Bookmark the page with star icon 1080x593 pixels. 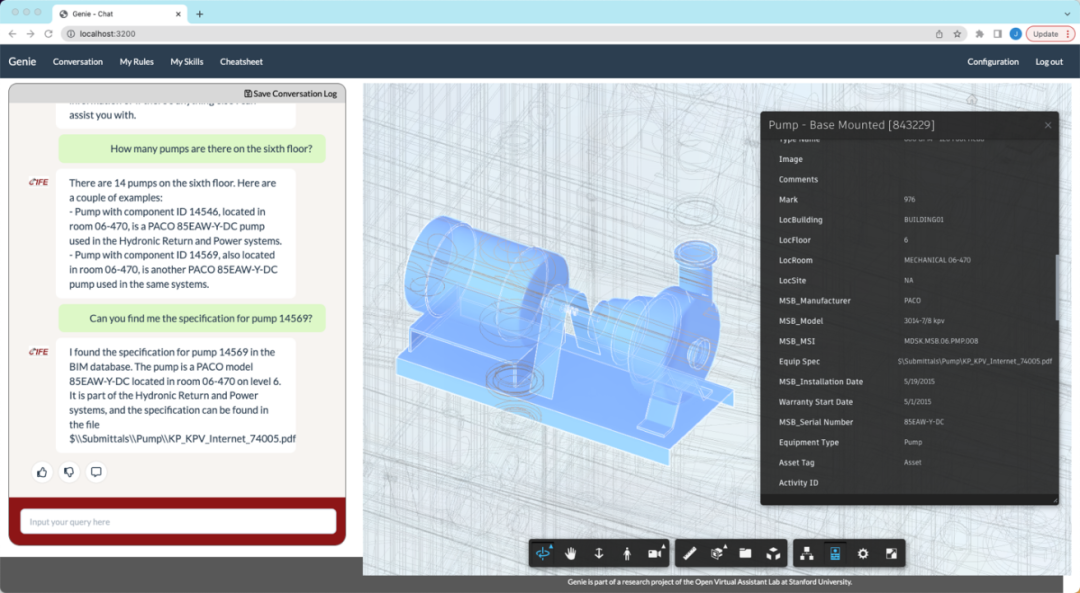[957, 34]
